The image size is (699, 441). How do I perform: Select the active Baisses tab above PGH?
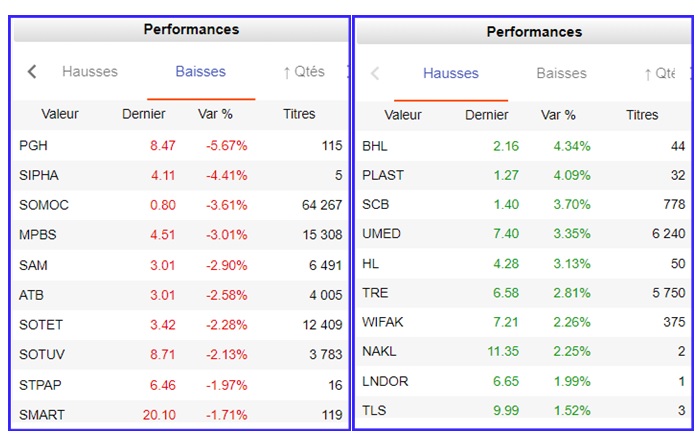pyautogui.click(x=200, y=72)
